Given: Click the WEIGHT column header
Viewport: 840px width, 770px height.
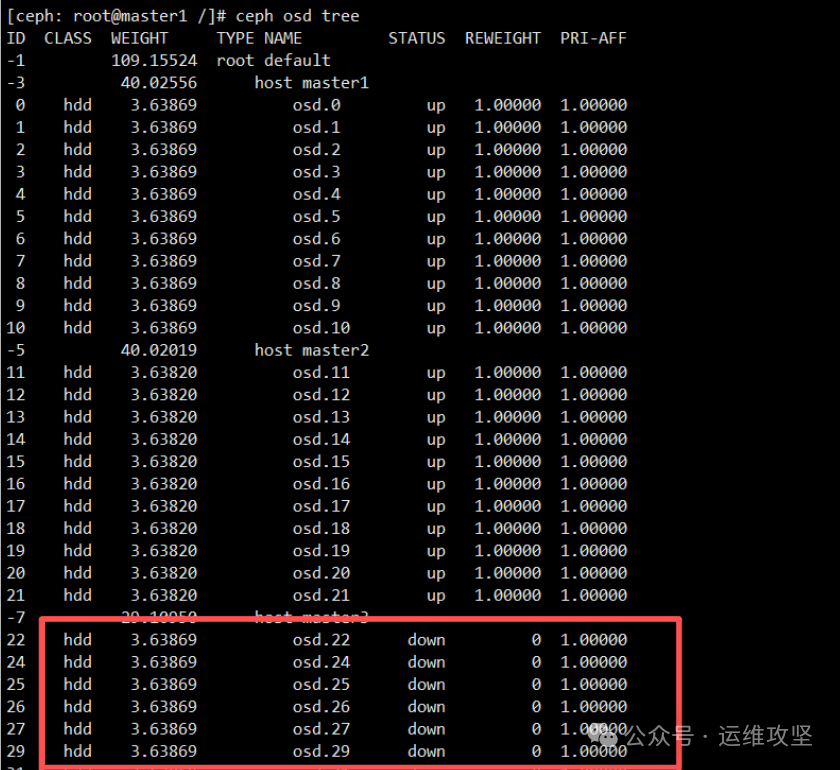Looking at the screenshot, I should pyautogui.click(x=139, y=38).
